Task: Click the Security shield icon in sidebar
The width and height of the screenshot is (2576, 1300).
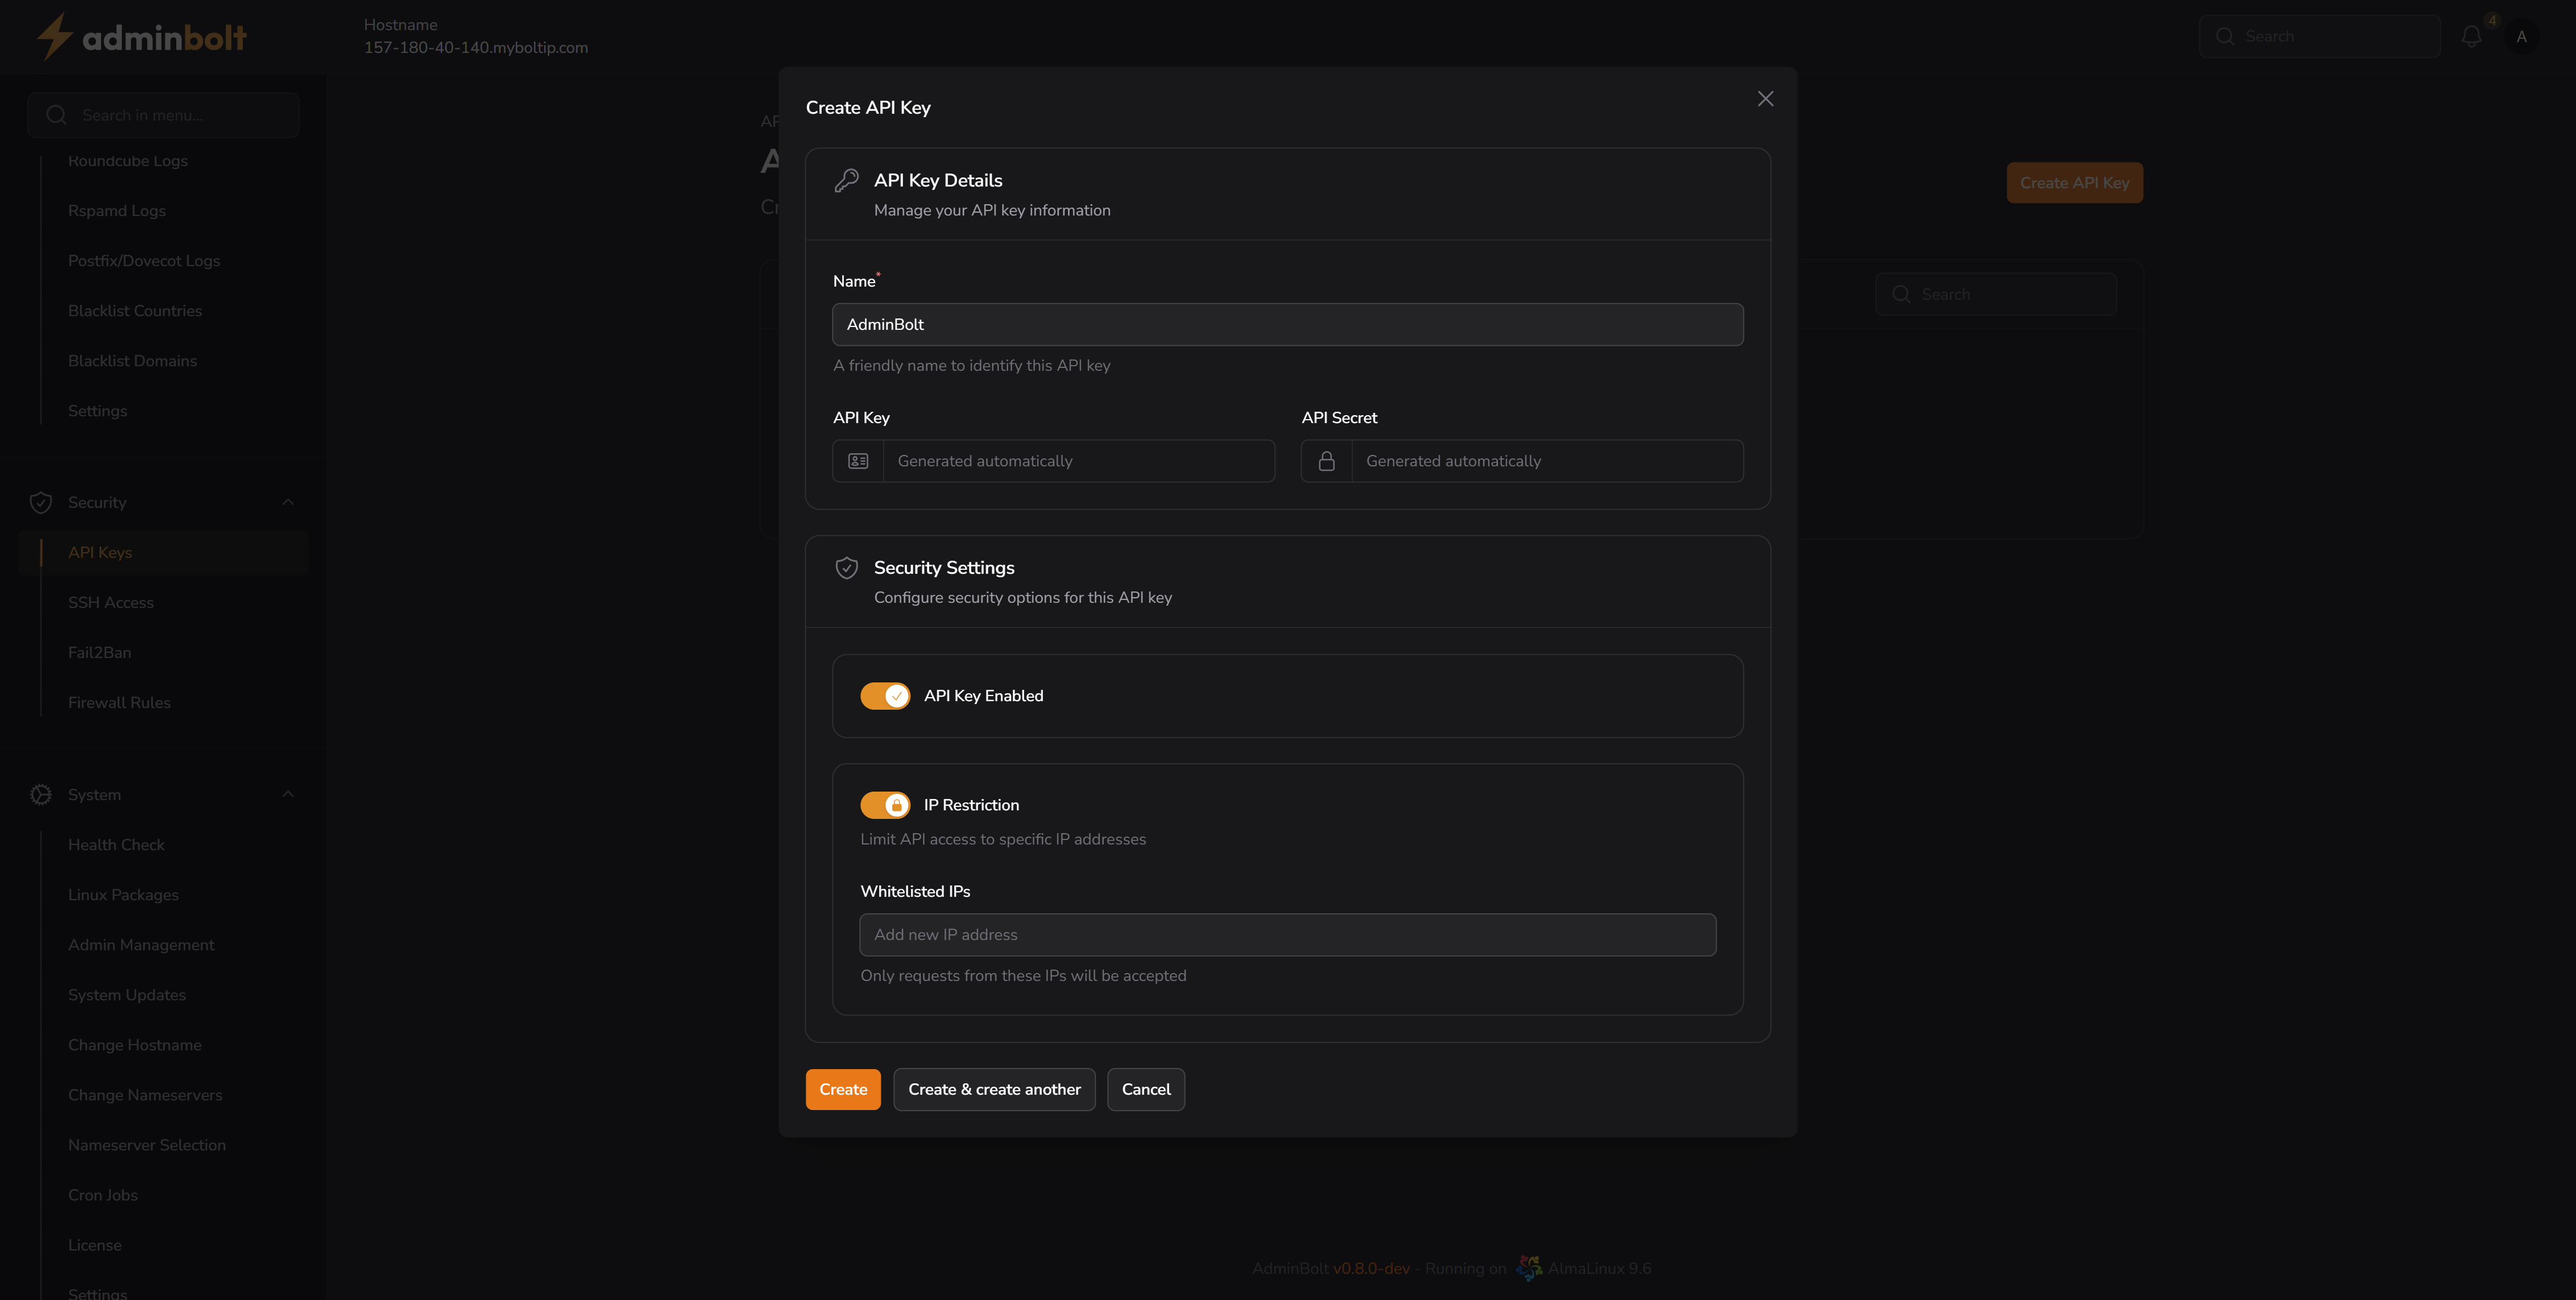Action: tap(41, 502)
